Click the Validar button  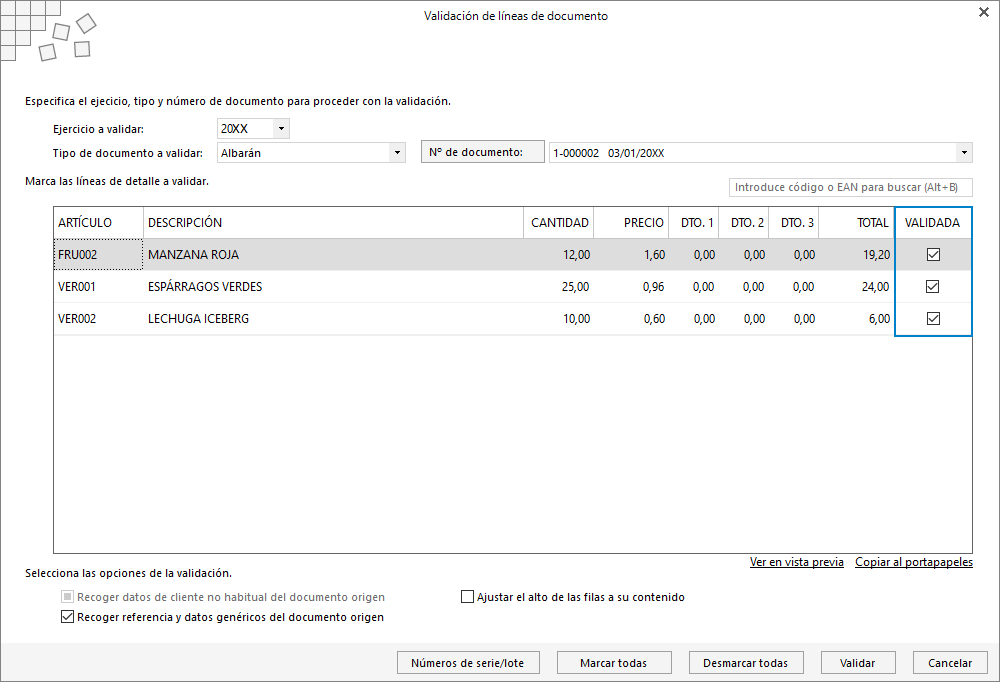[858, 663]
